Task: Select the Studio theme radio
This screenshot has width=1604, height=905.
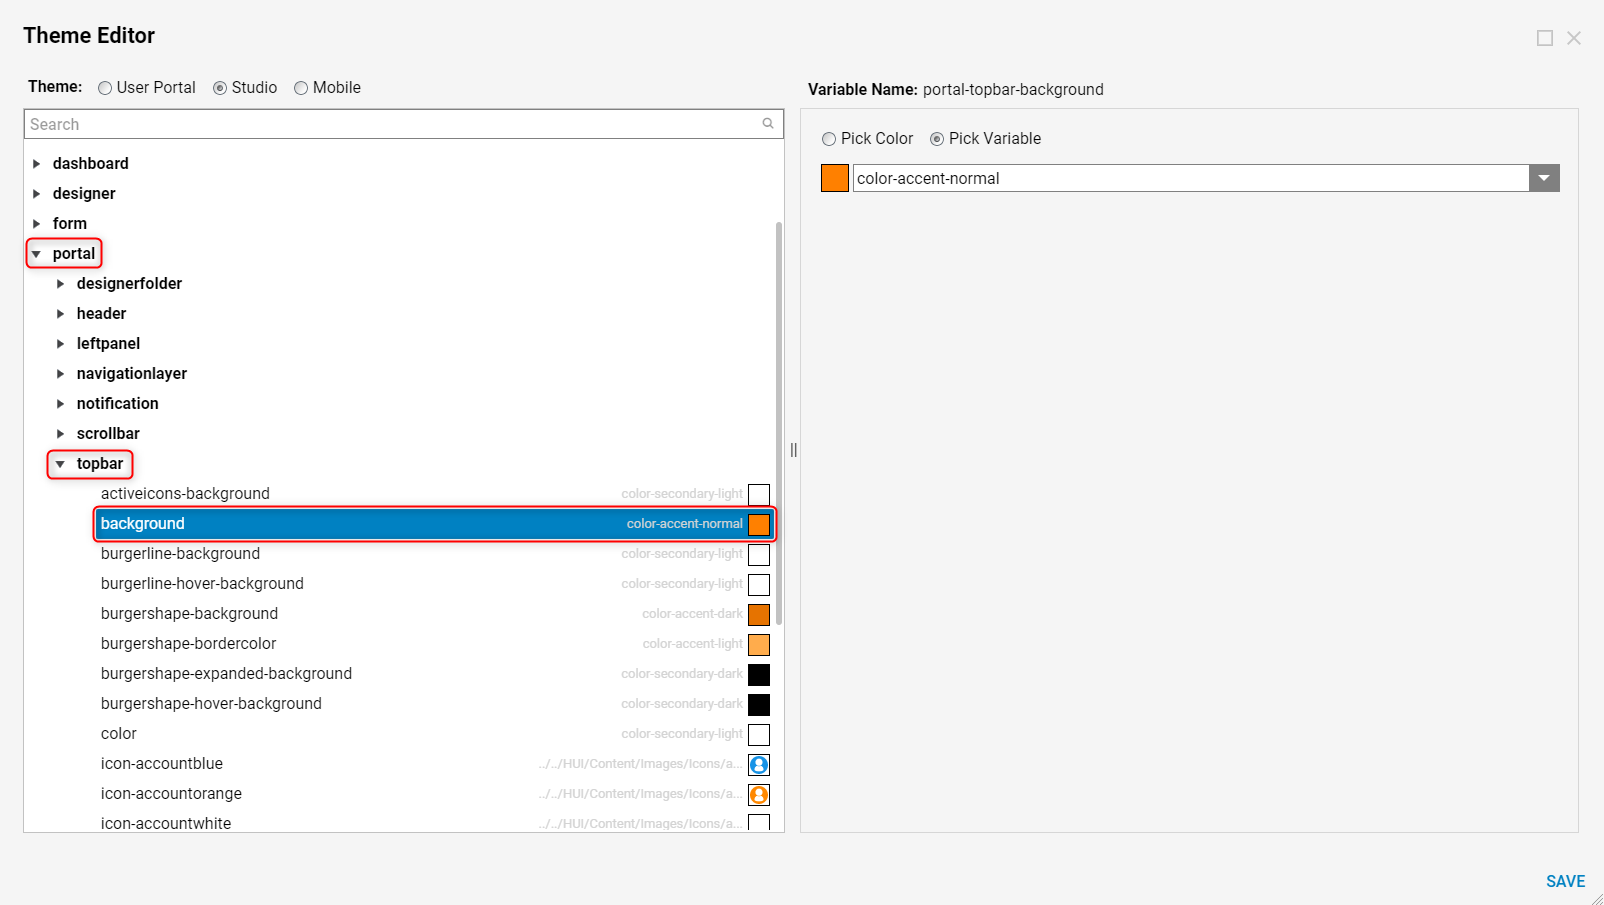Action: (x=220, y=88)
